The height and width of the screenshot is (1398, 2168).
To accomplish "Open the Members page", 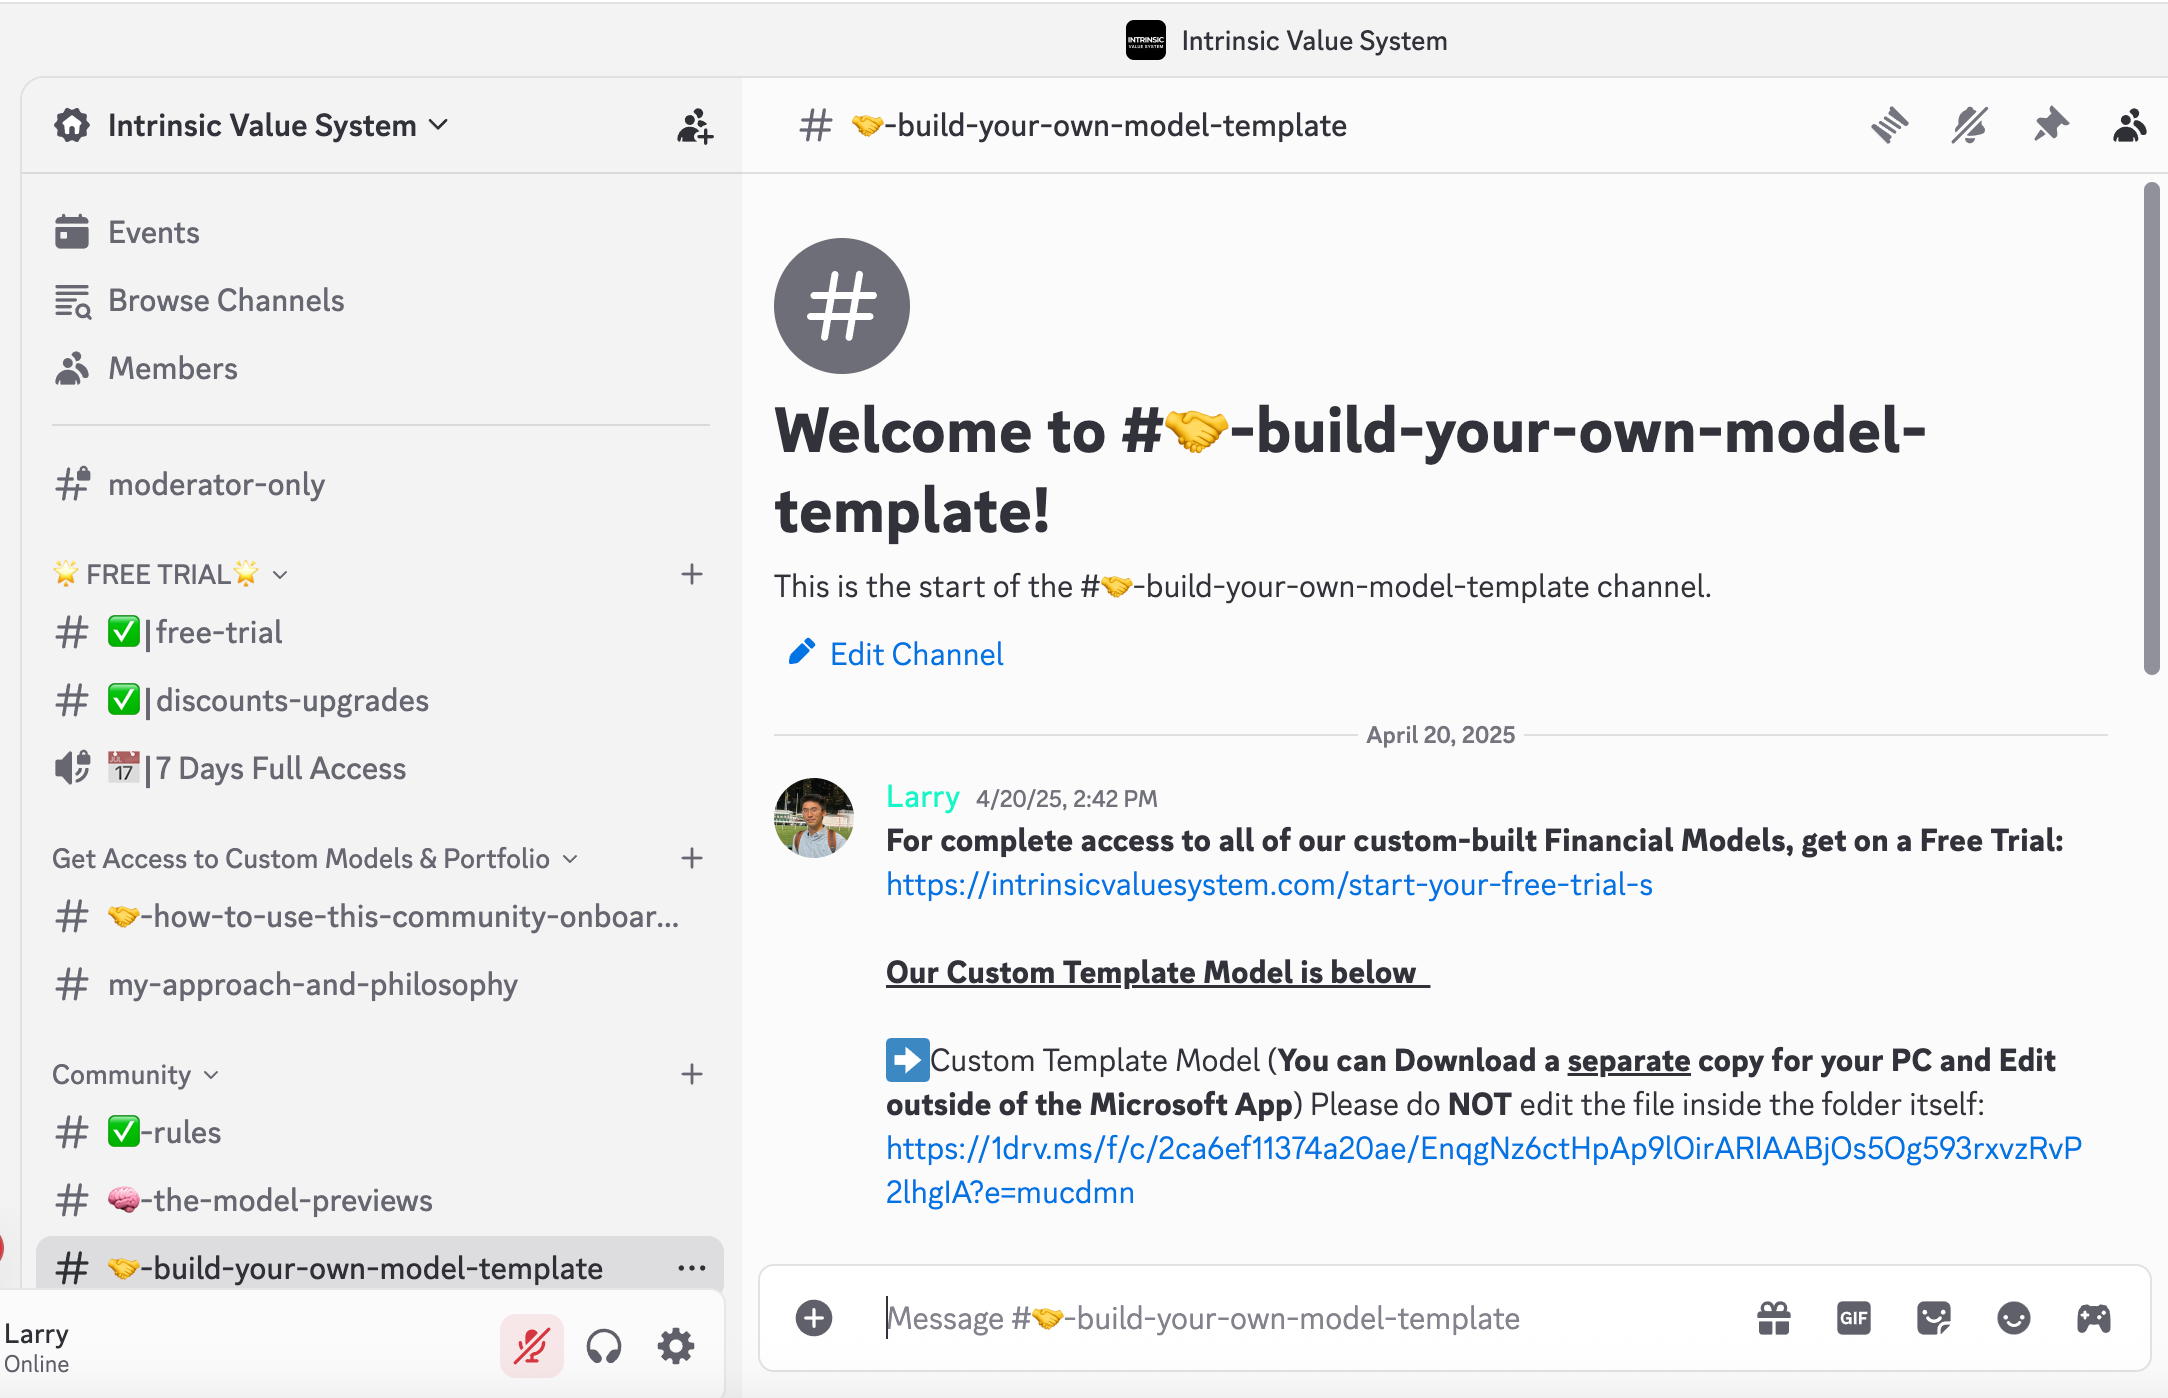I will click(x=380, y=368).
